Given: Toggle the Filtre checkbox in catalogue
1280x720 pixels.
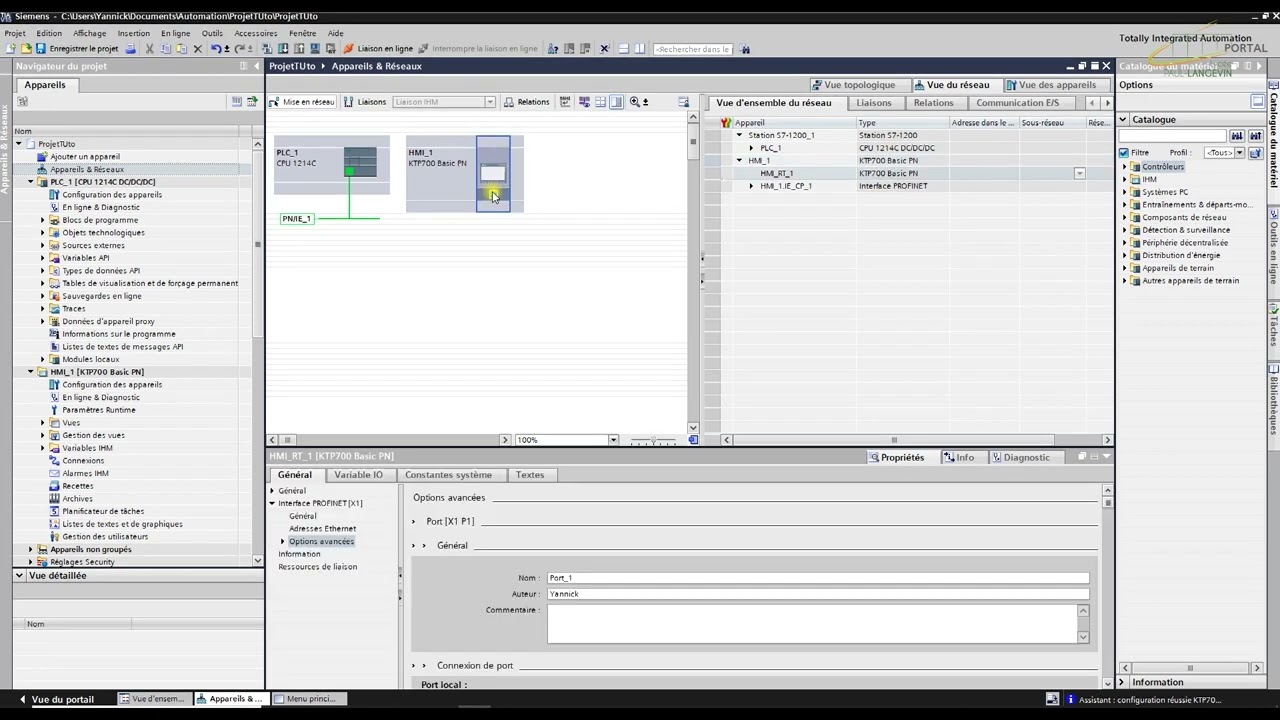Looking at the screenshot, I should tap(1124, 153).
